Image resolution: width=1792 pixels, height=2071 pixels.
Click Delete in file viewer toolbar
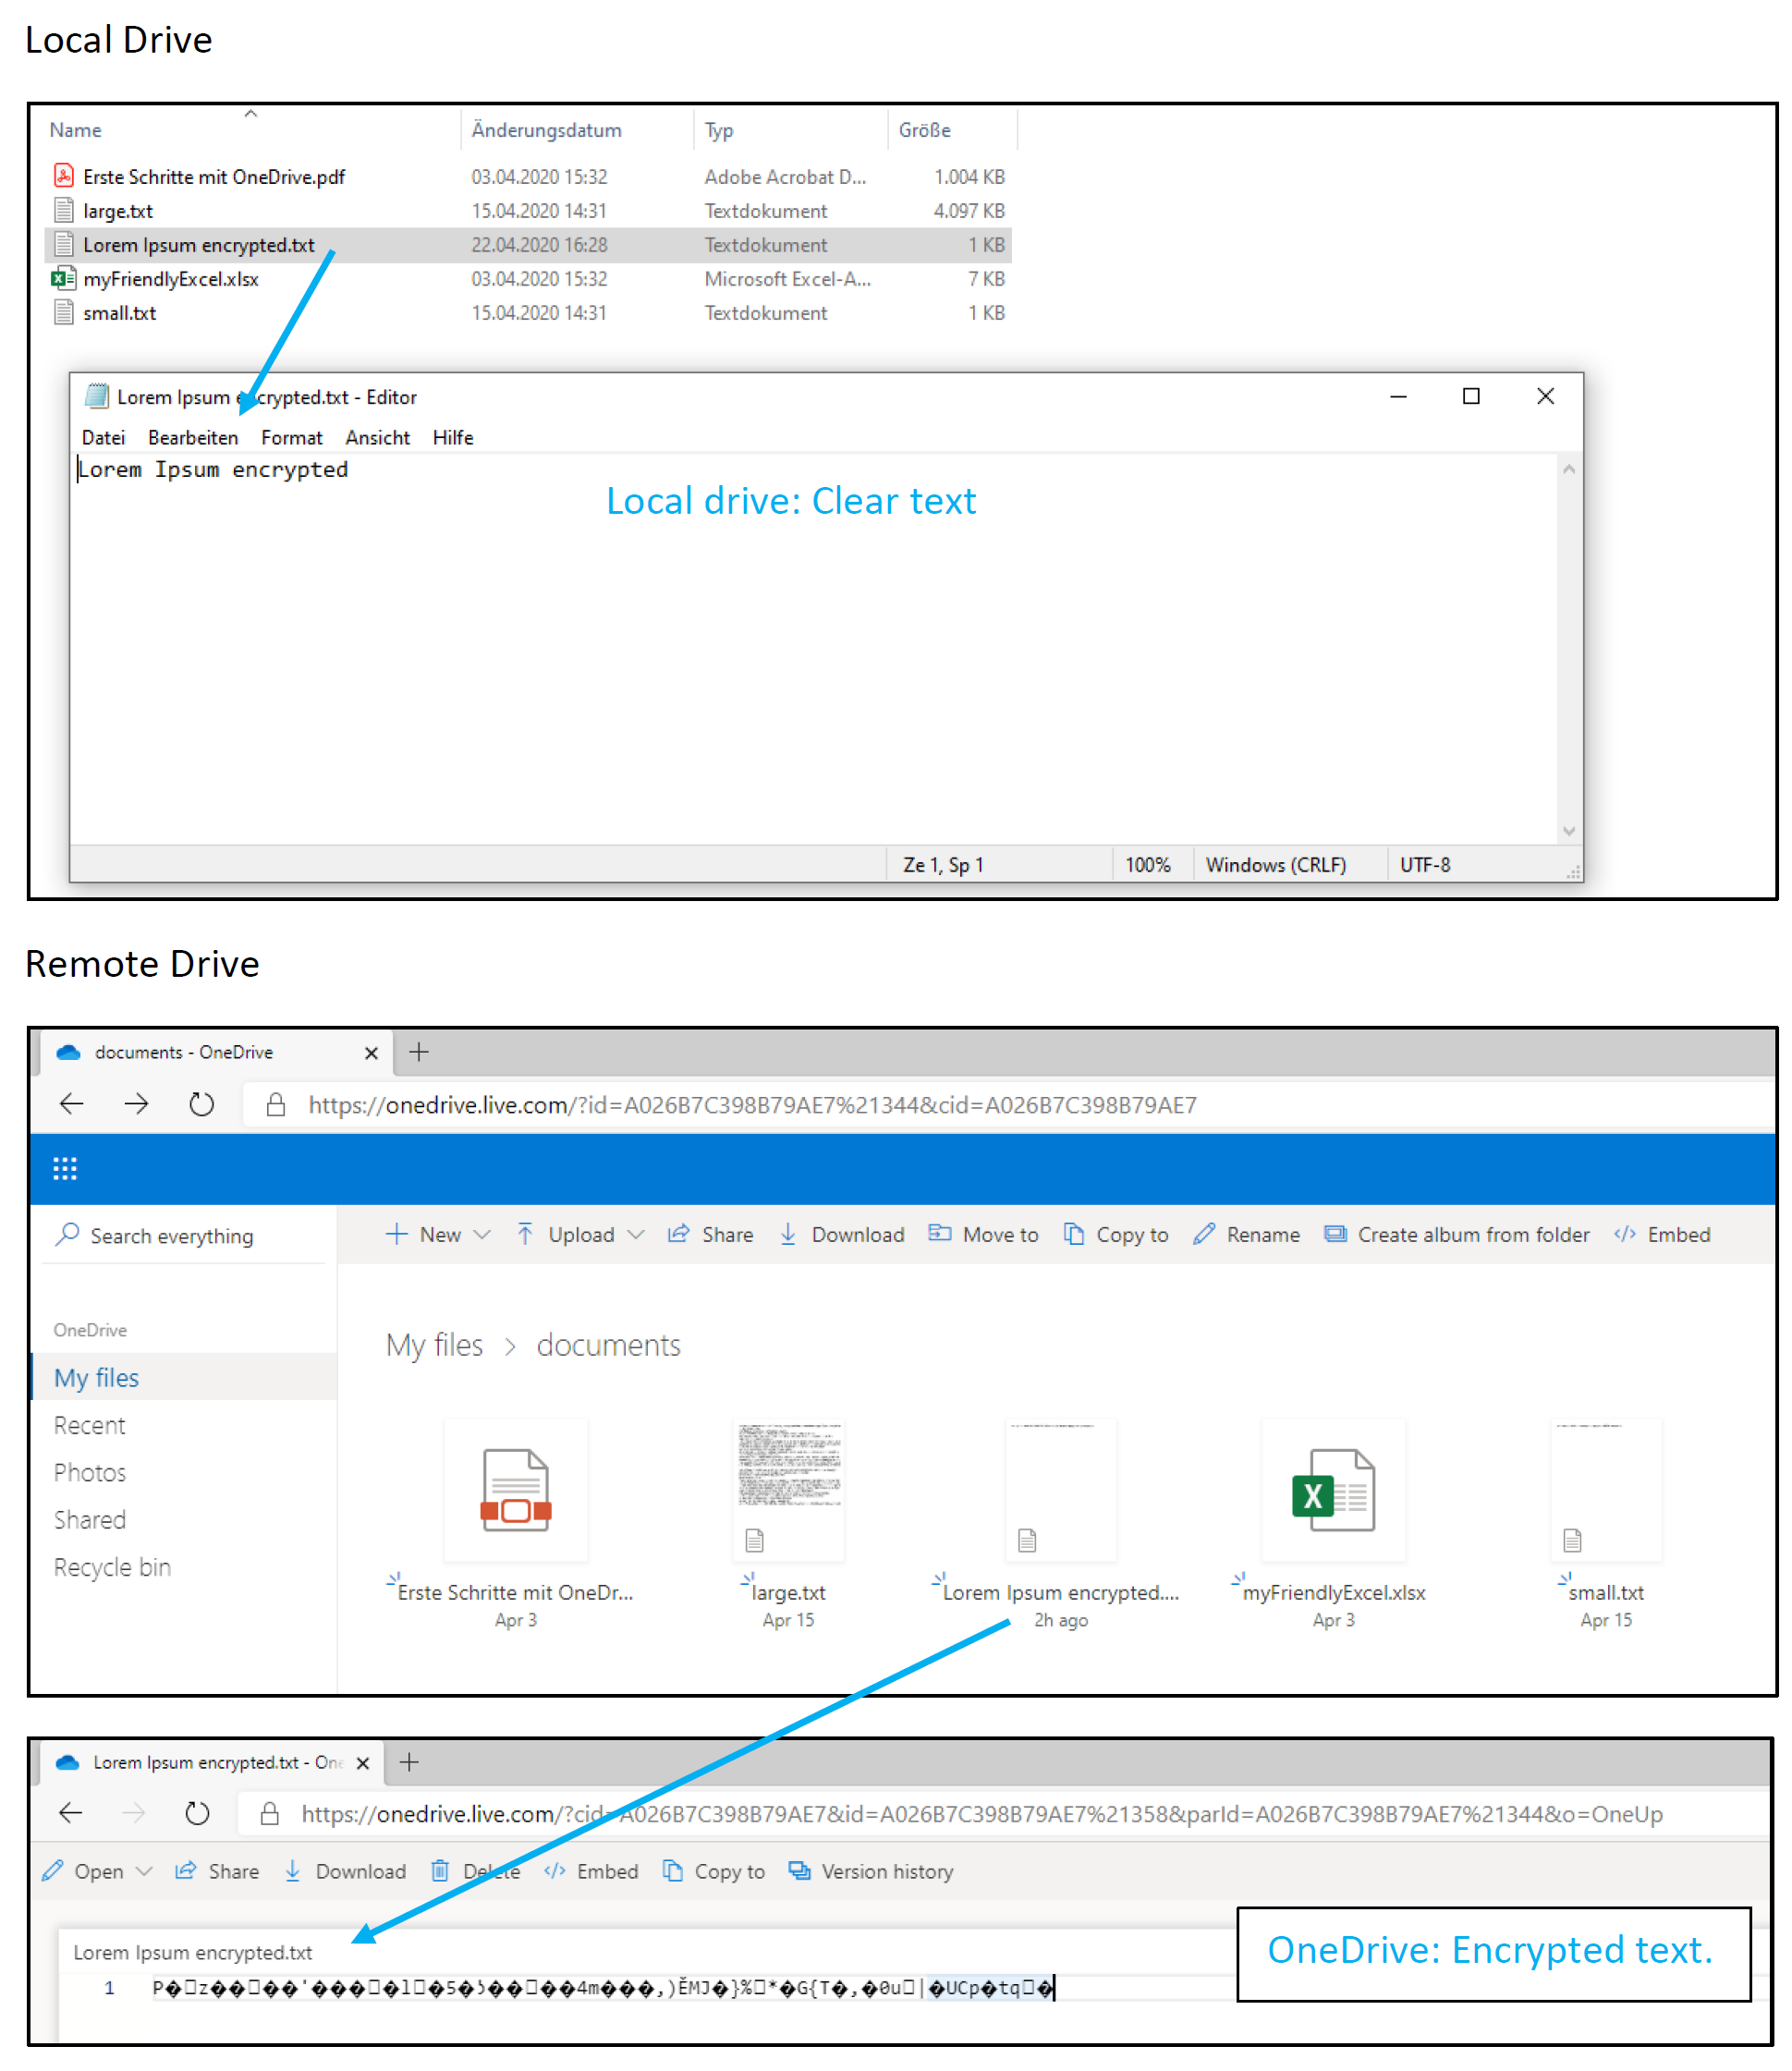(x=476, y=1871)
